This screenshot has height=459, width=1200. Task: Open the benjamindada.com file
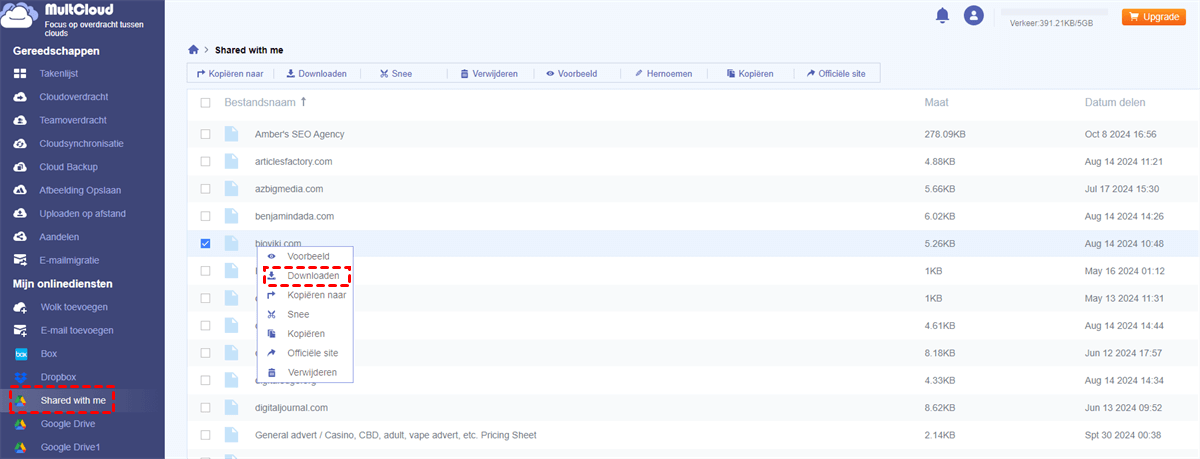[294, 216]
